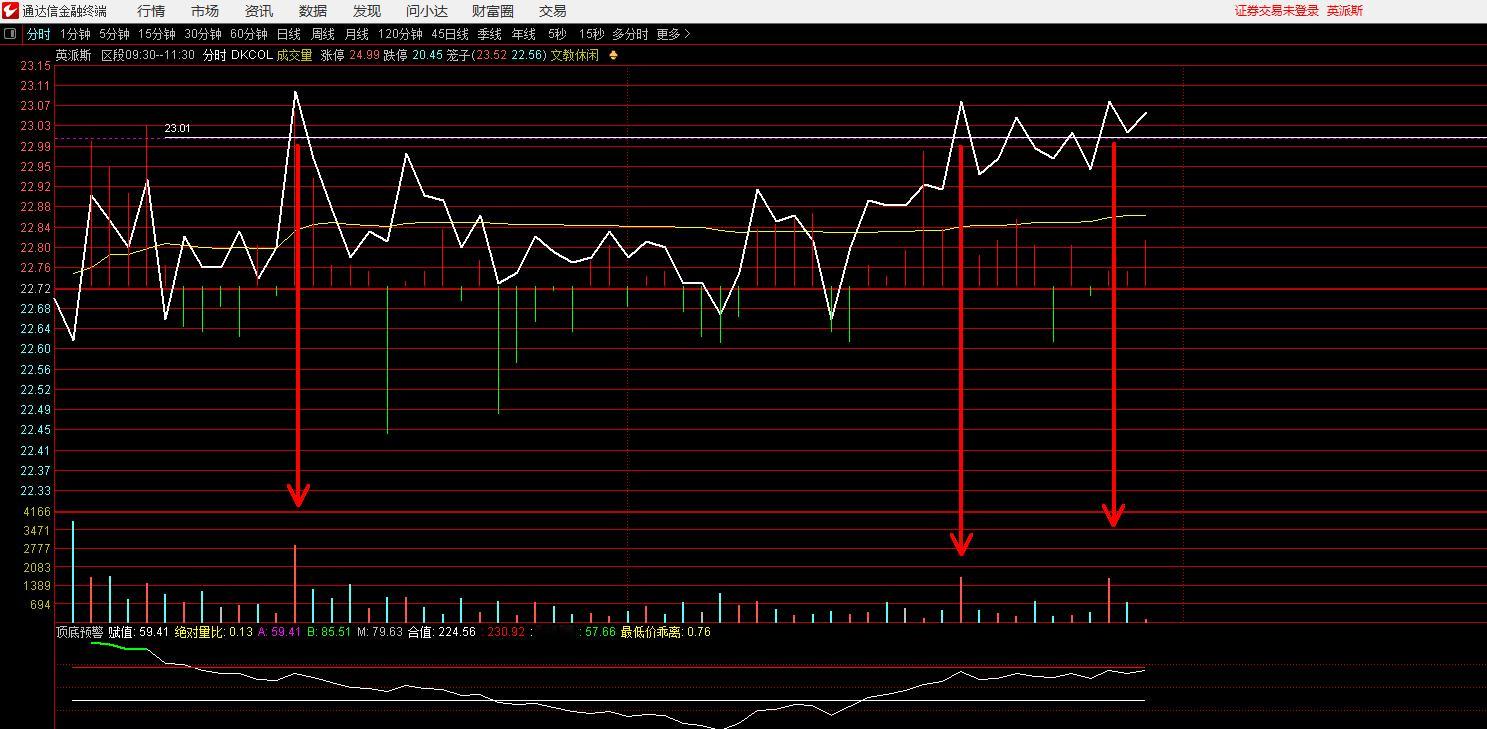Switch to the 年线 yearly chart
This screenshot has width=1487, height=729.
(x=524, y=34)
